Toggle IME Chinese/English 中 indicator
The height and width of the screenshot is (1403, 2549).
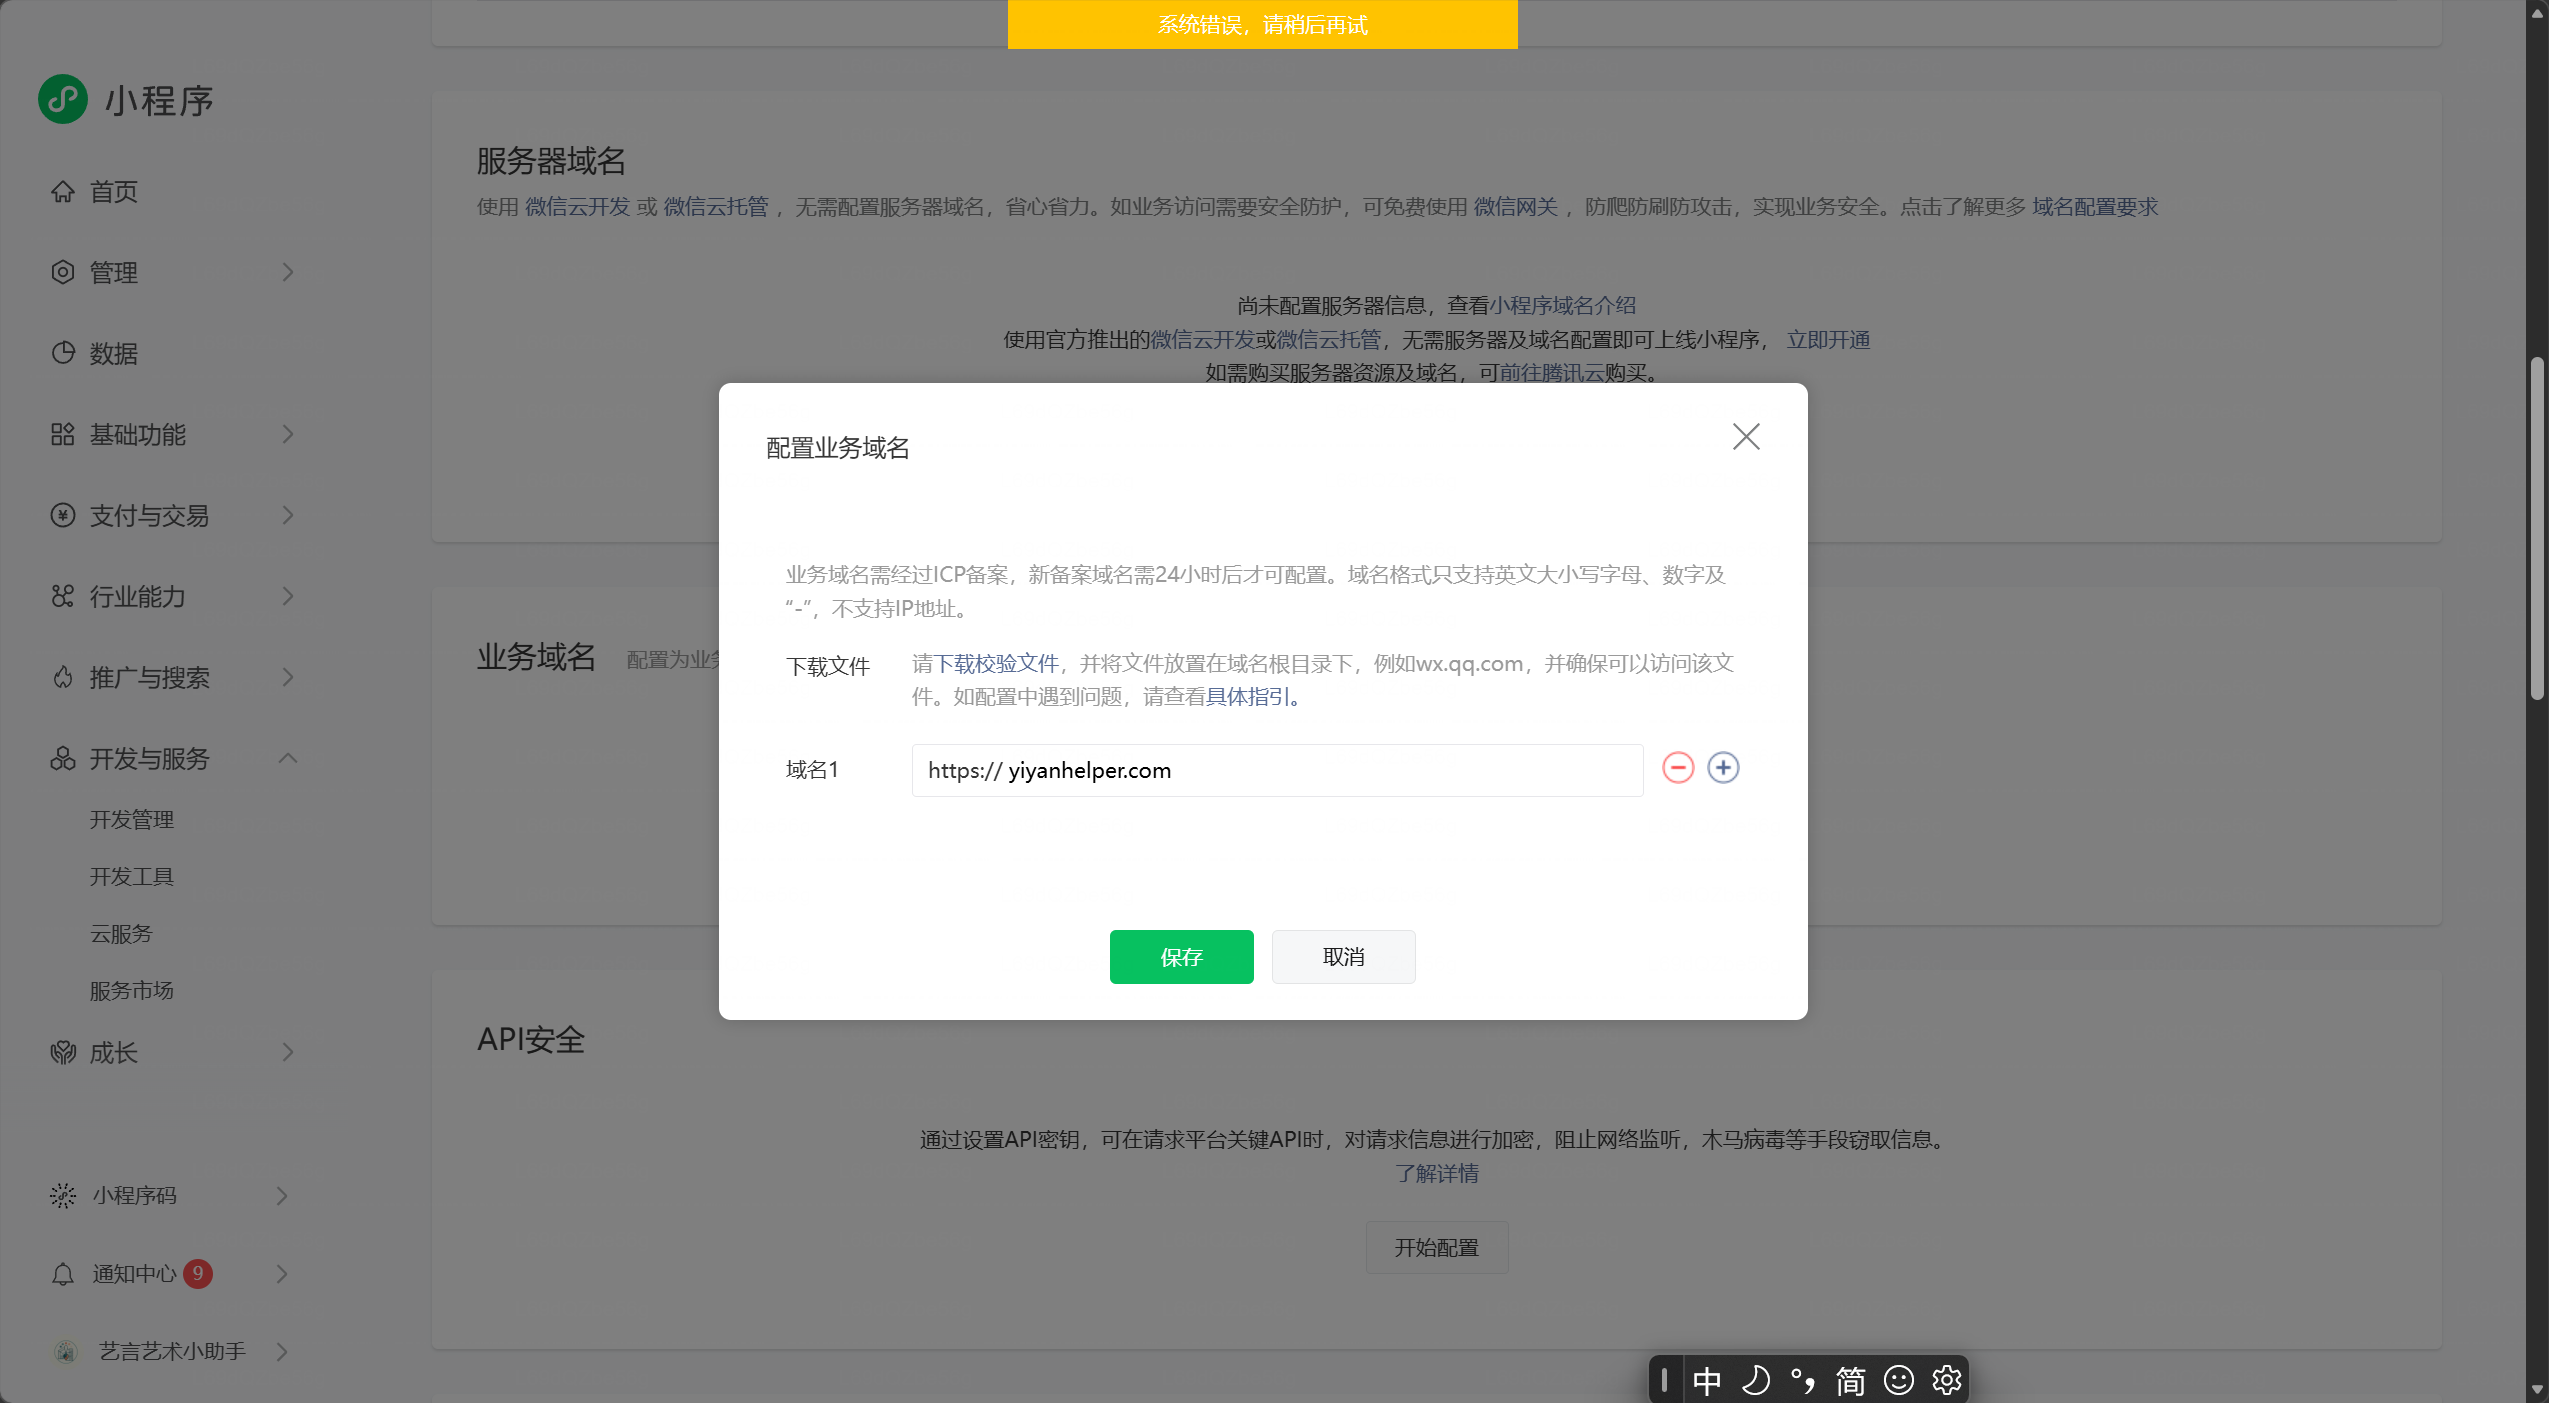point(1707,1380)
